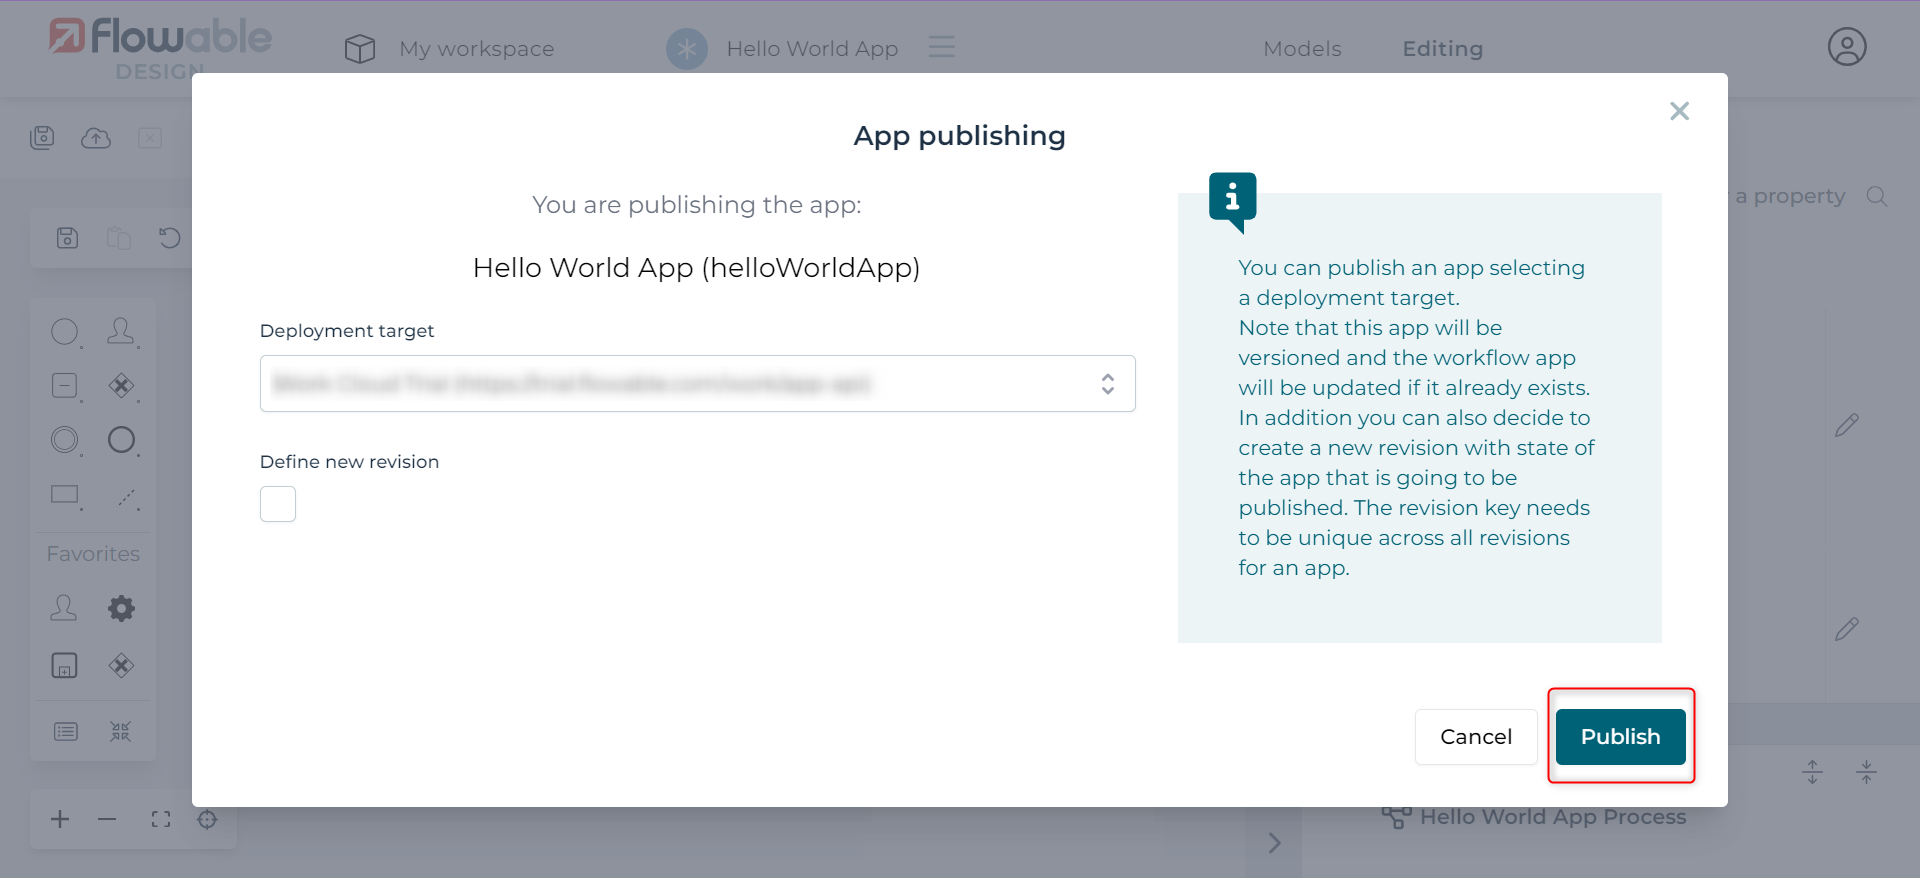
Task: Switch to the Models tab
Action: pos(1302,49)
